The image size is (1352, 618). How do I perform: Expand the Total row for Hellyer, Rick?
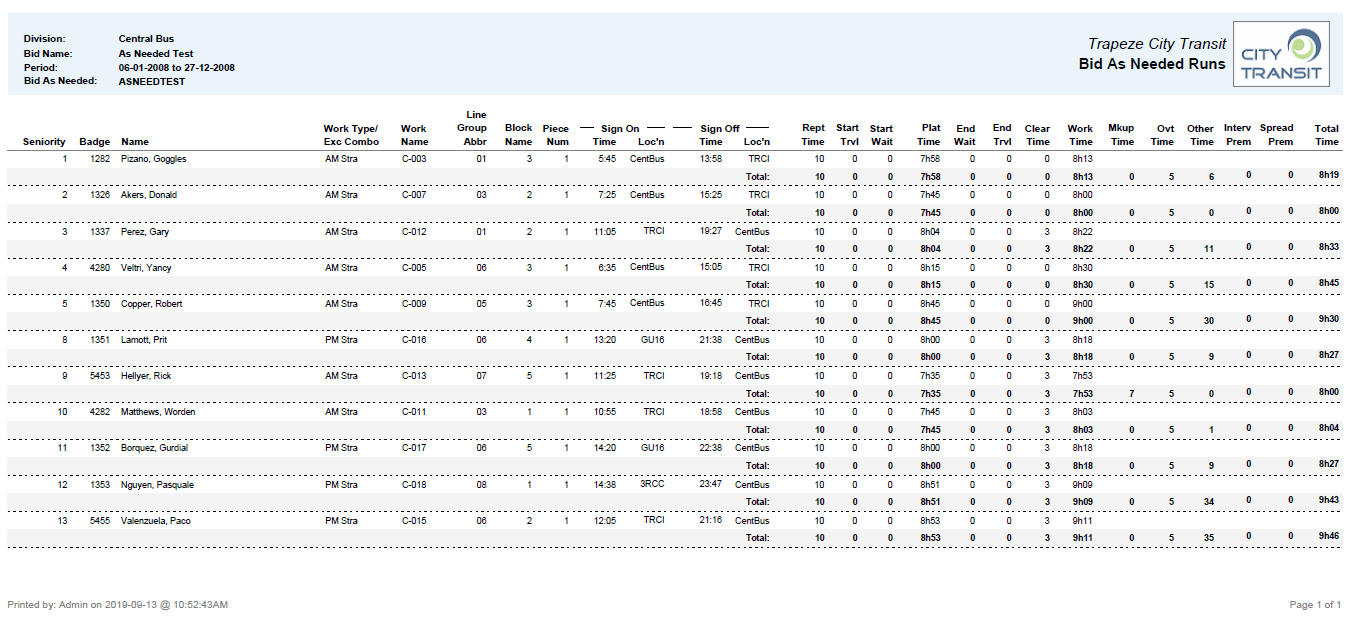point(759,393)
